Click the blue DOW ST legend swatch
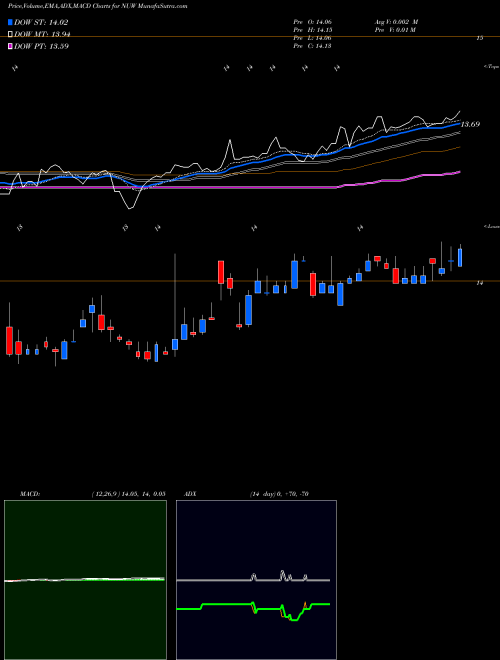The height and width of the screenshot is (660, 500). [x=10, y=22]
